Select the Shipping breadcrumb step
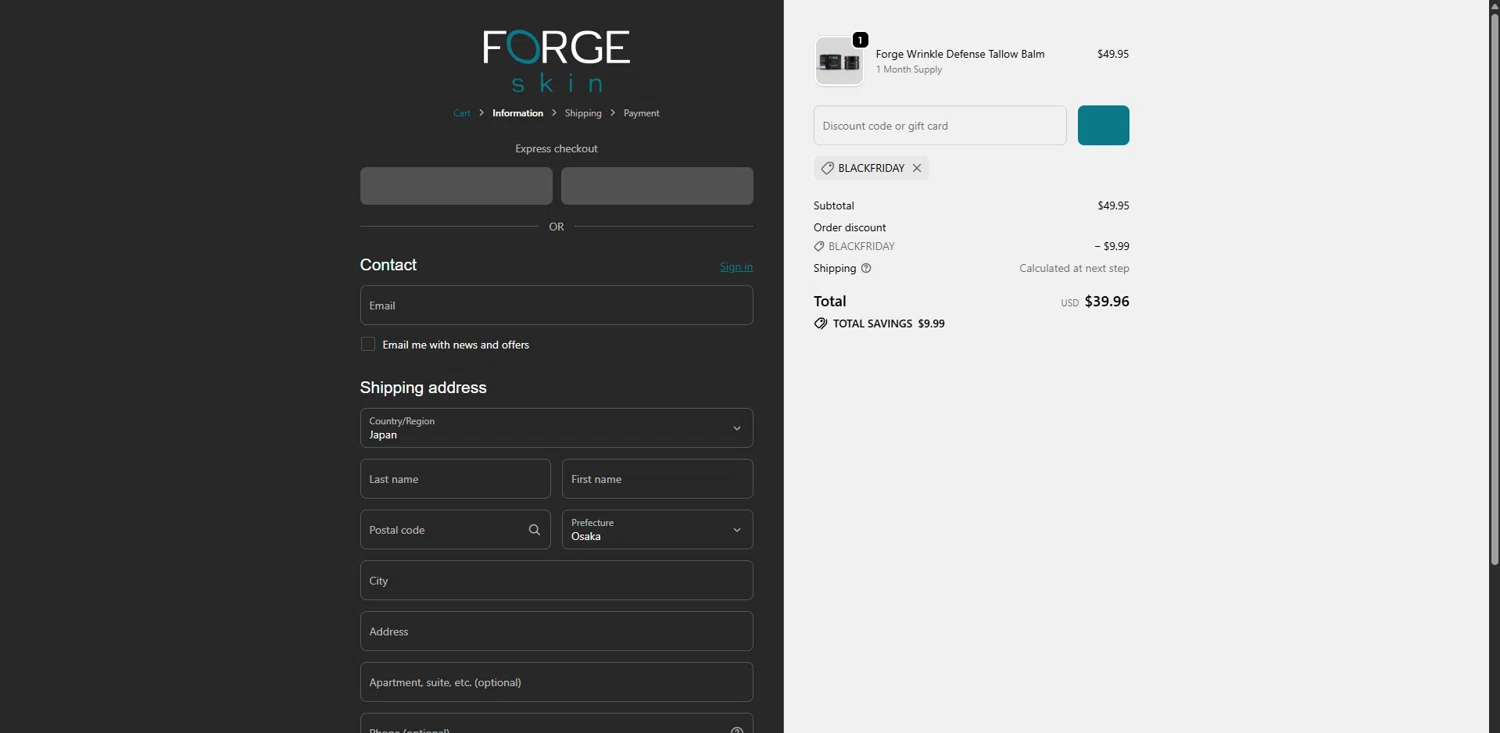This screenshot has width=1500, height=733. click(x=583, y=113)
